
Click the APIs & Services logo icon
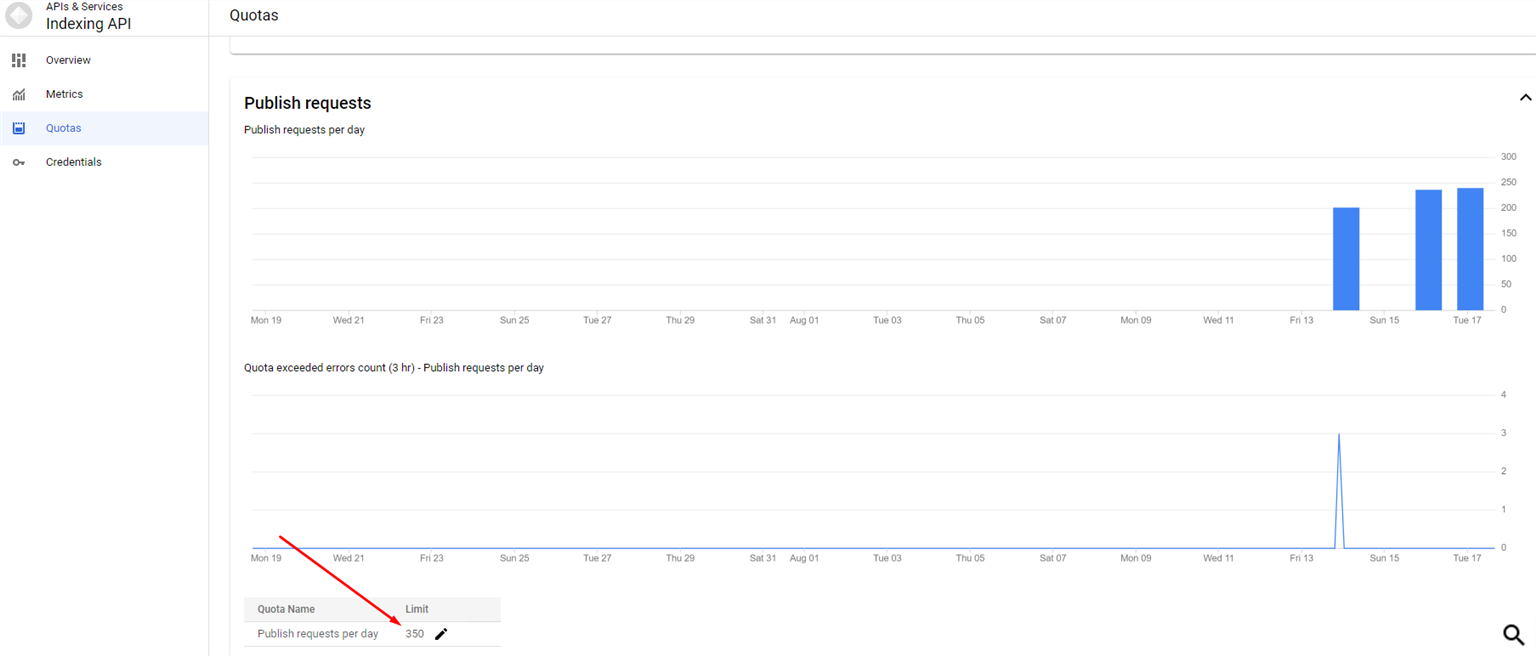pyautogui.click(x=19, y=15)
